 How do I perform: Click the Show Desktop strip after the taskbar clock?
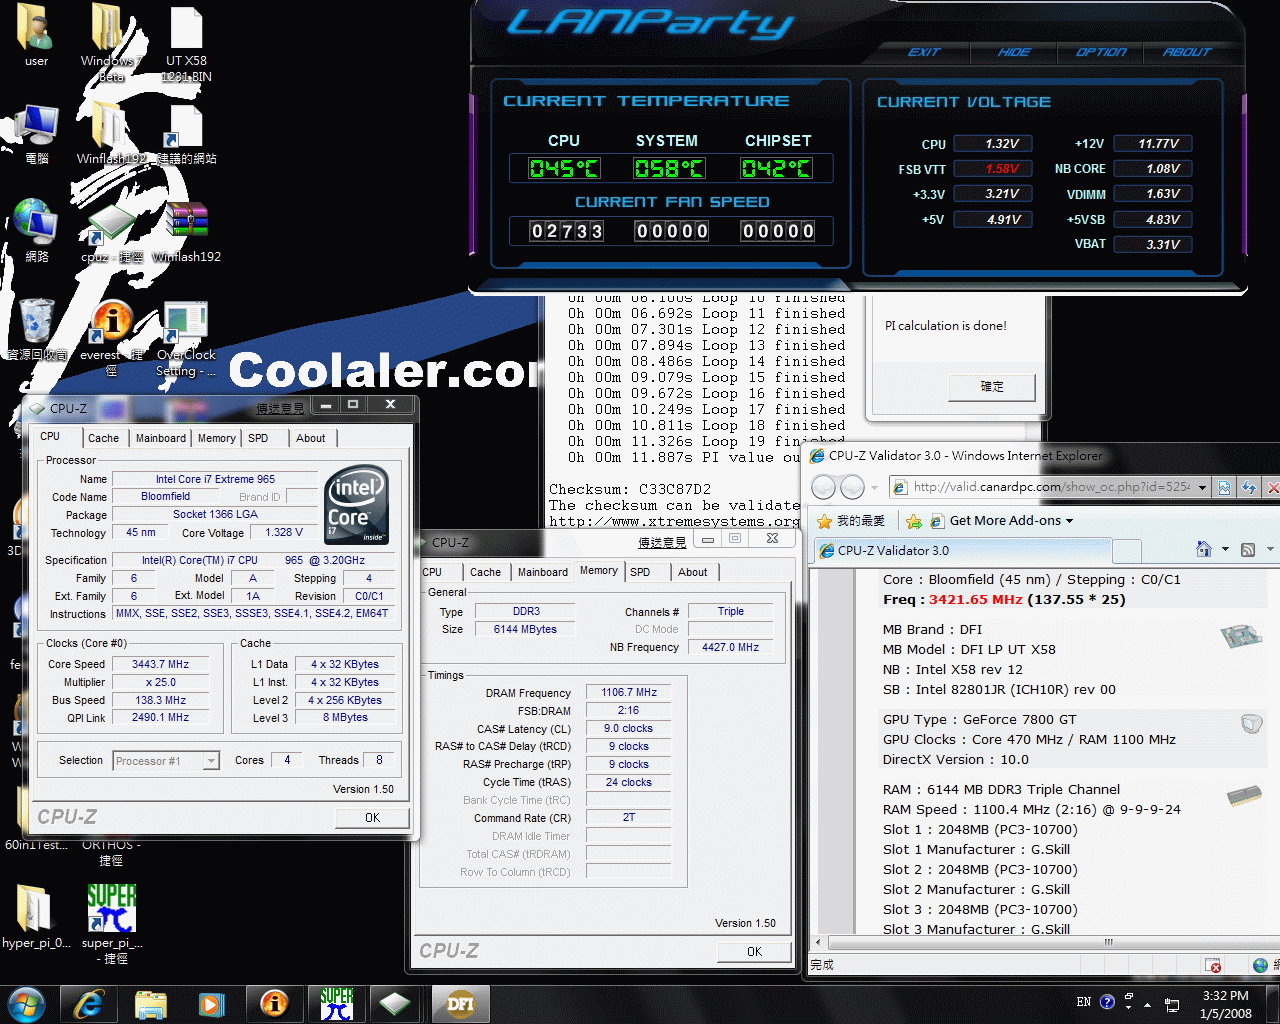[x=1272, y=1004]
